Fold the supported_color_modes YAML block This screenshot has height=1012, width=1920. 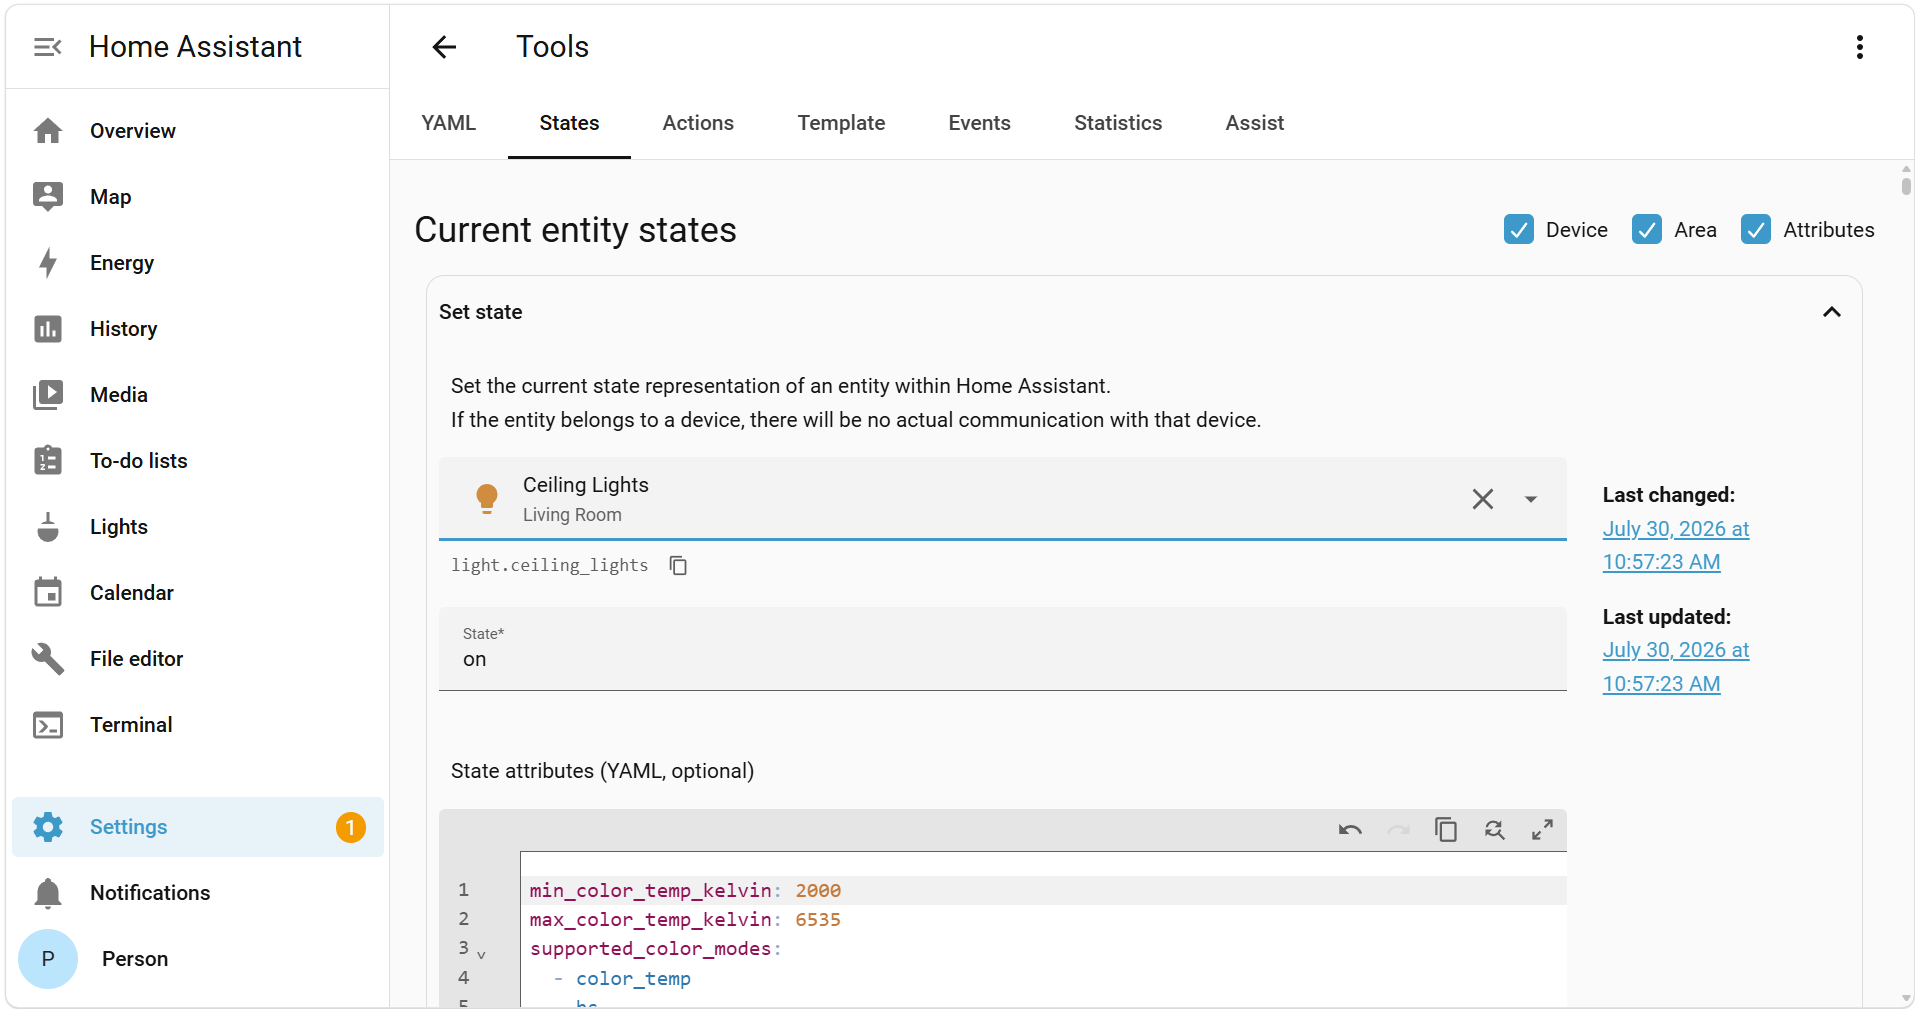pos(481,955)
